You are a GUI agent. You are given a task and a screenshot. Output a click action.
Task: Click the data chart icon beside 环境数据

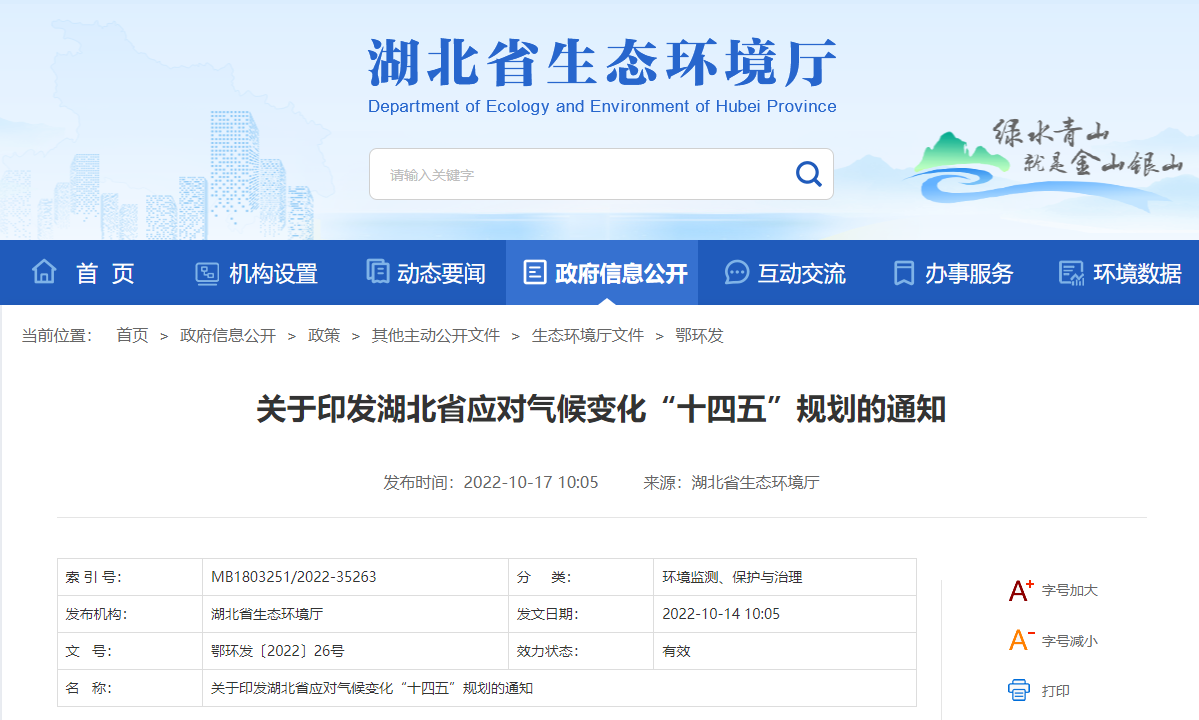coord(1072,271)
